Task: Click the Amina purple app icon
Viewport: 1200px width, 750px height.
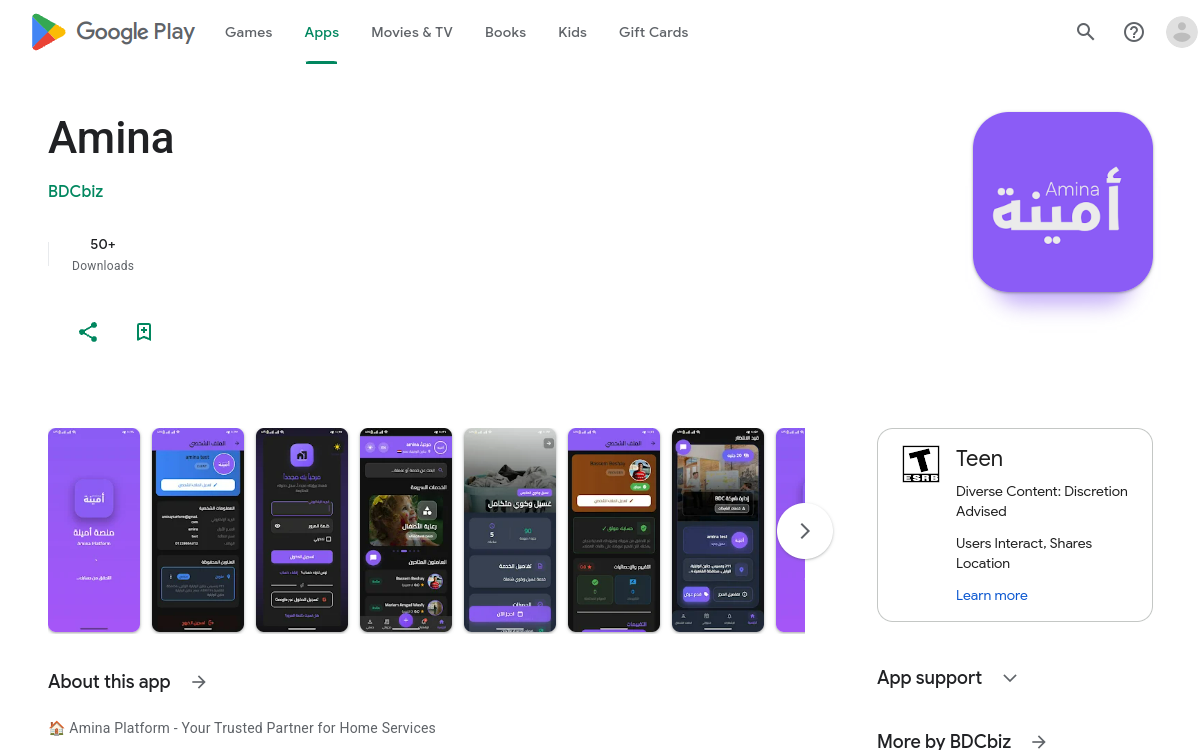Action: coord(1063,202)
